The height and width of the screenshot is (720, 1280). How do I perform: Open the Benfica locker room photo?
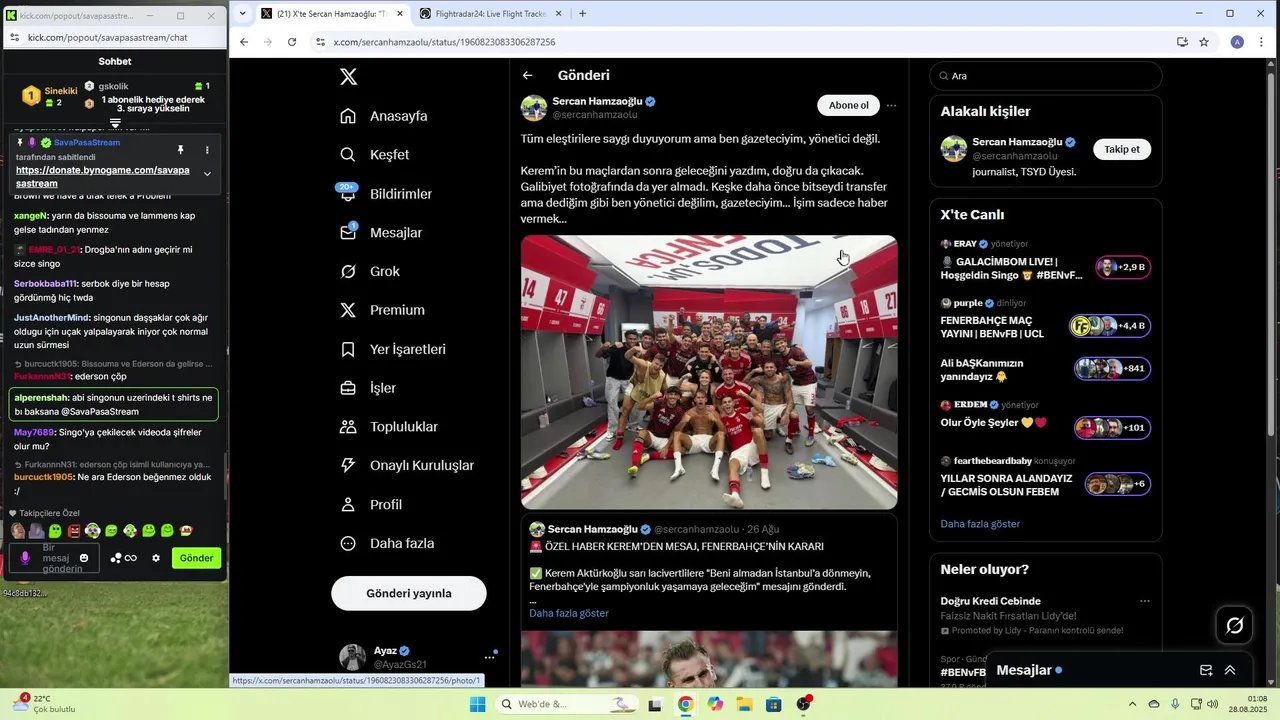(x=709, y=372)
